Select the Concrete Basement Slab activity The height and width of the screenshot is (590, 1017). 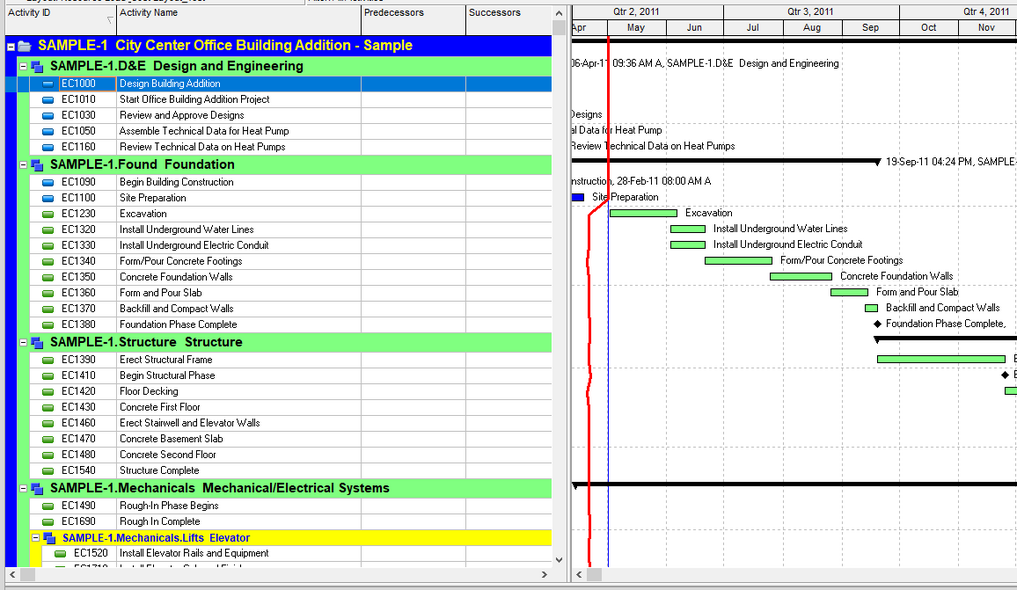171,439
